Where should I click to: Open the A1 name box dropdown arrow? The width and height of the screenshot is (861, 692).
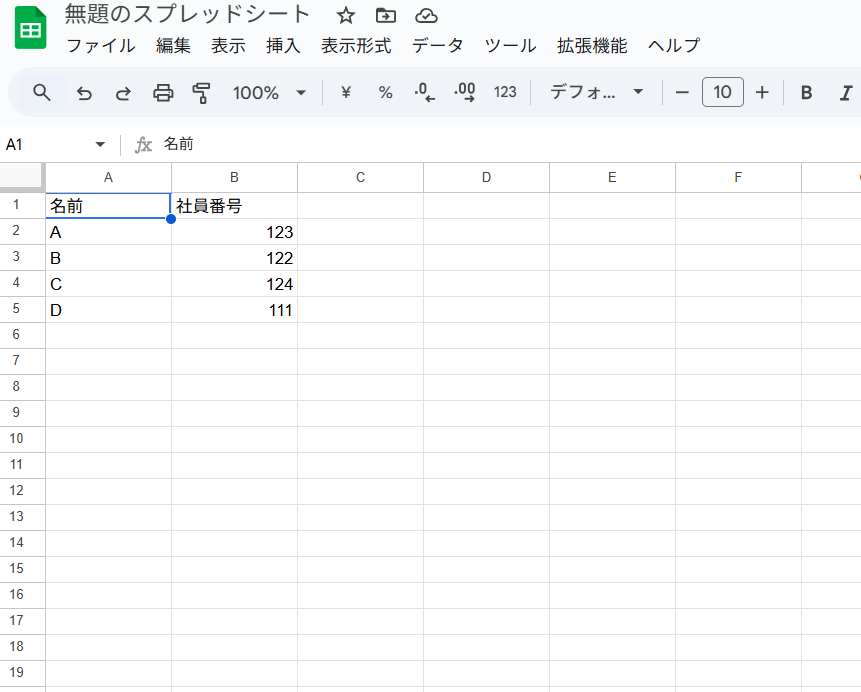(x=100, y=145)
